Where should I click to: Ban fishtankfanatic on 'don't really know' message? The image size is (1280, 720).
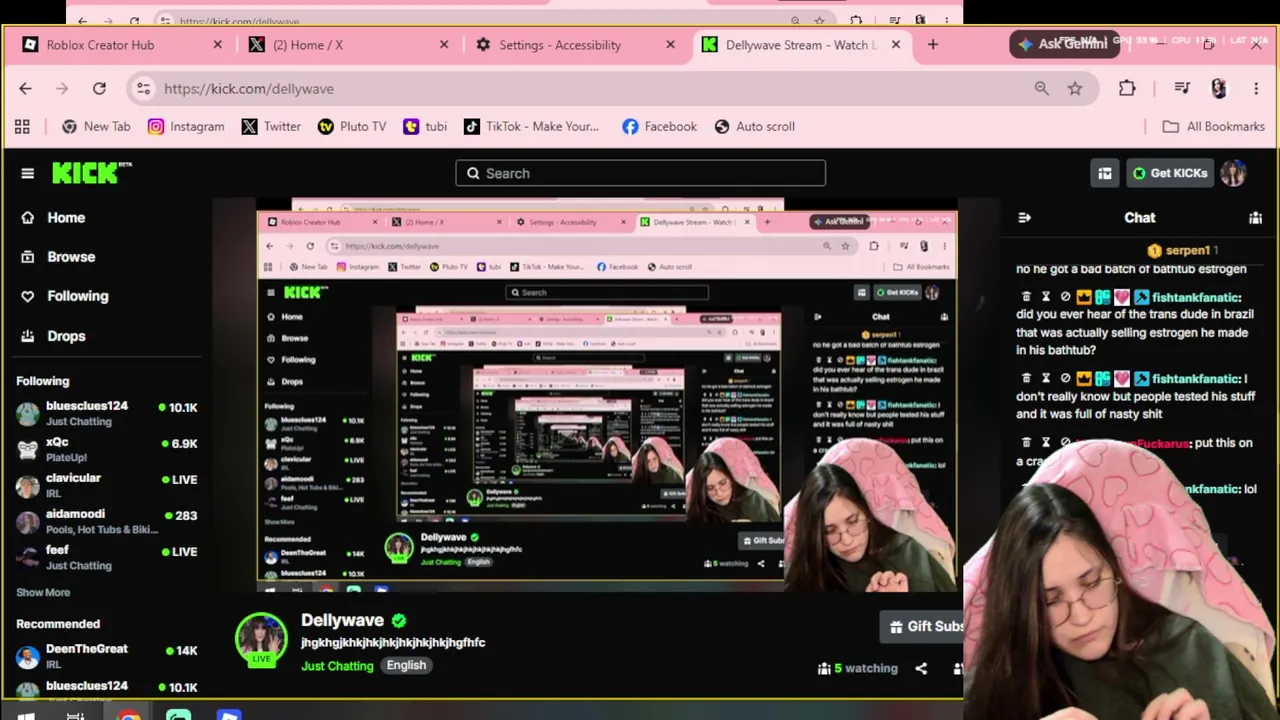(1065, 379)
